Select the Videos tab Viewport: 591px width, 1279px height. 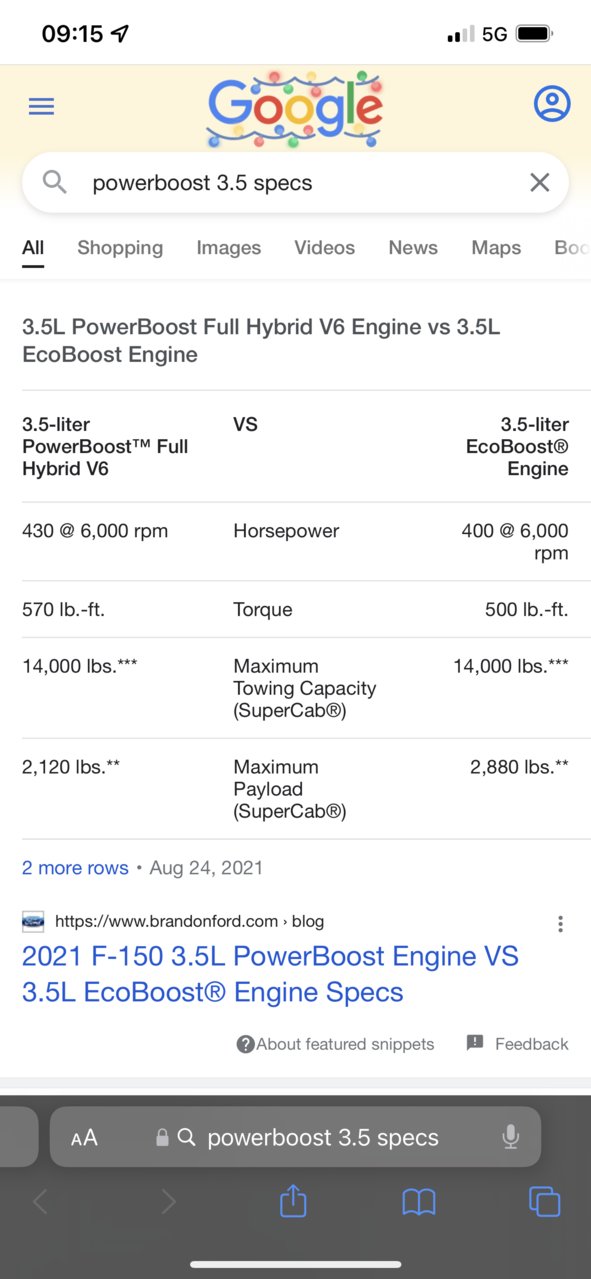click(x=324, y=248)
